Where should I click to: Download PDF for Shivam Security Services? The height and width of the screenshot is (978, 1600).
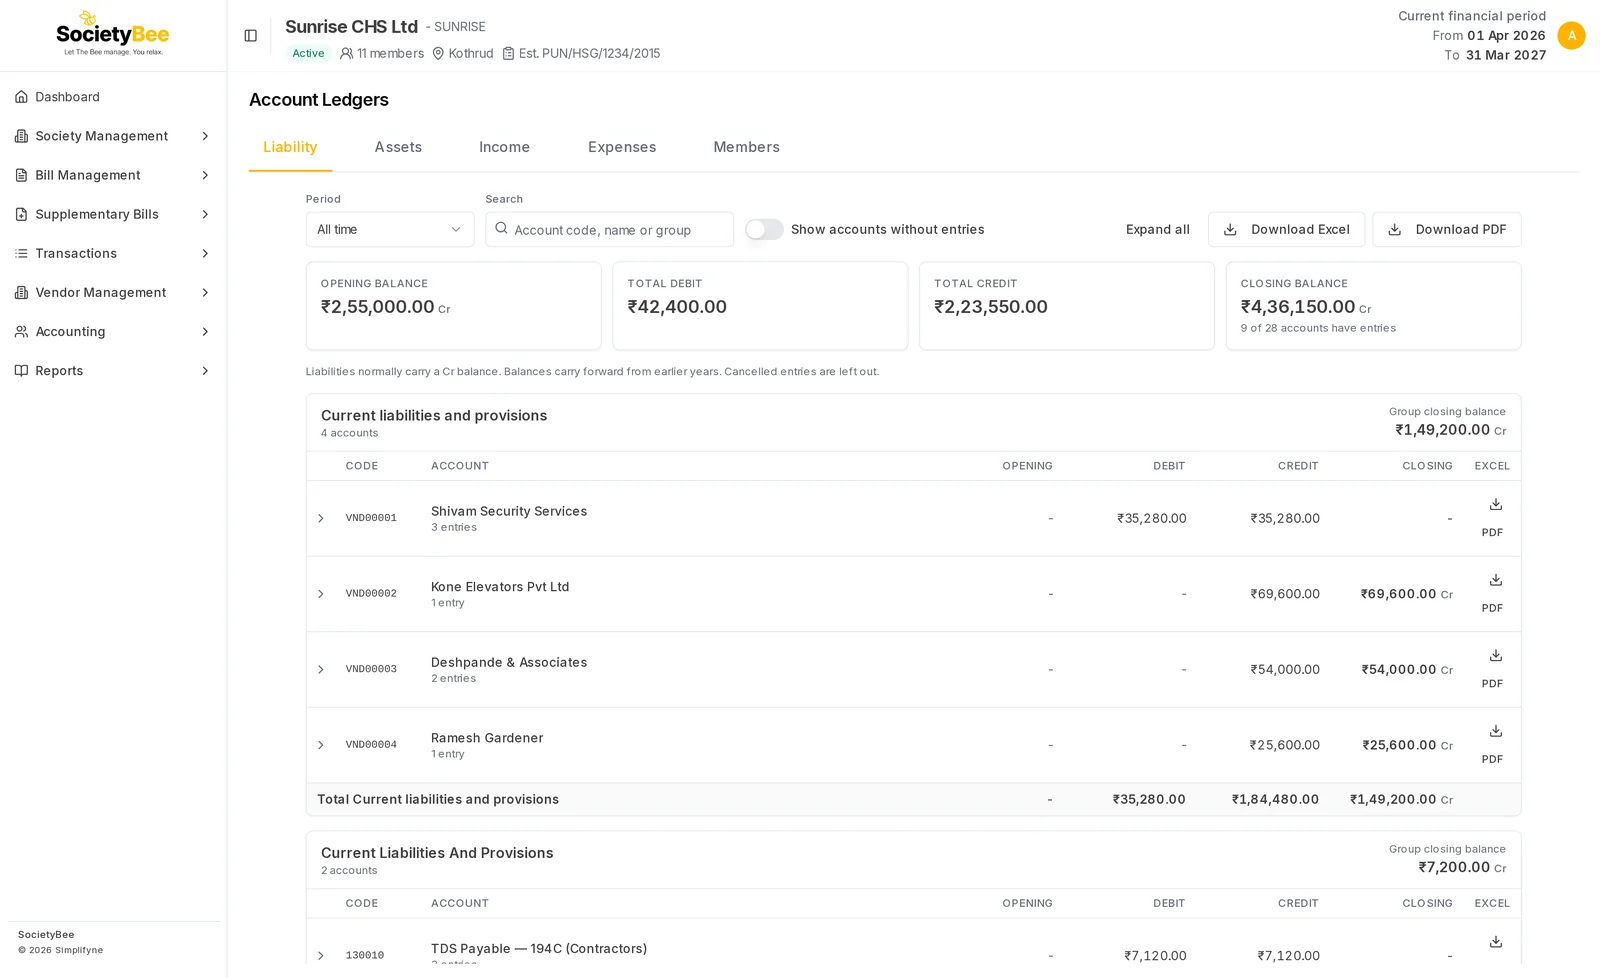coord(1492,532)
